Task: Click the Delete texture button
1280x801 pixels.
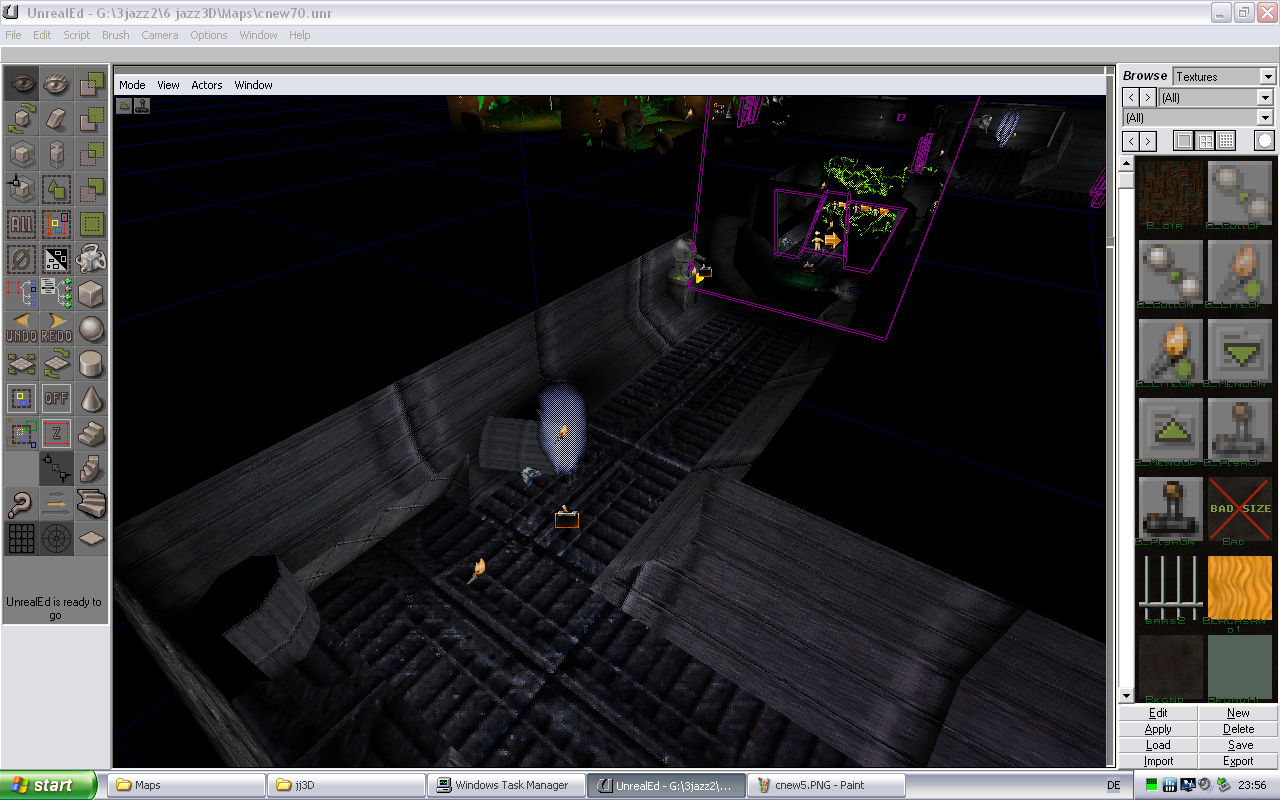Action: click(1238, 729)
